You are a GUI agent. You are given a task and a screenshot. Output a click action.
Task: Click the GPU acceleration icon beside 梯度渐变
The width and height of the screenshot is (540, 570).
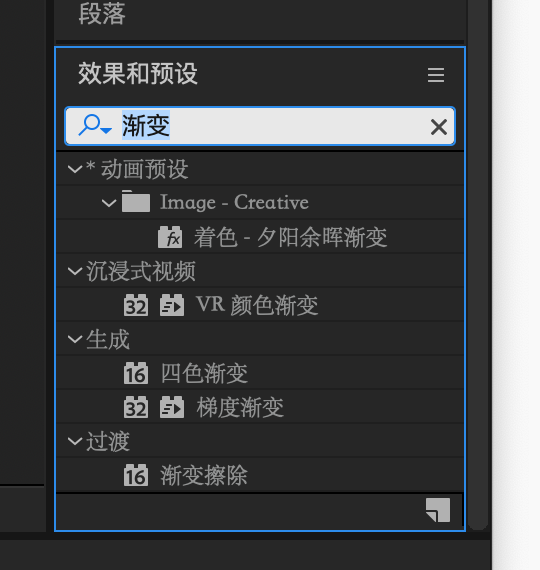(172, 407)
